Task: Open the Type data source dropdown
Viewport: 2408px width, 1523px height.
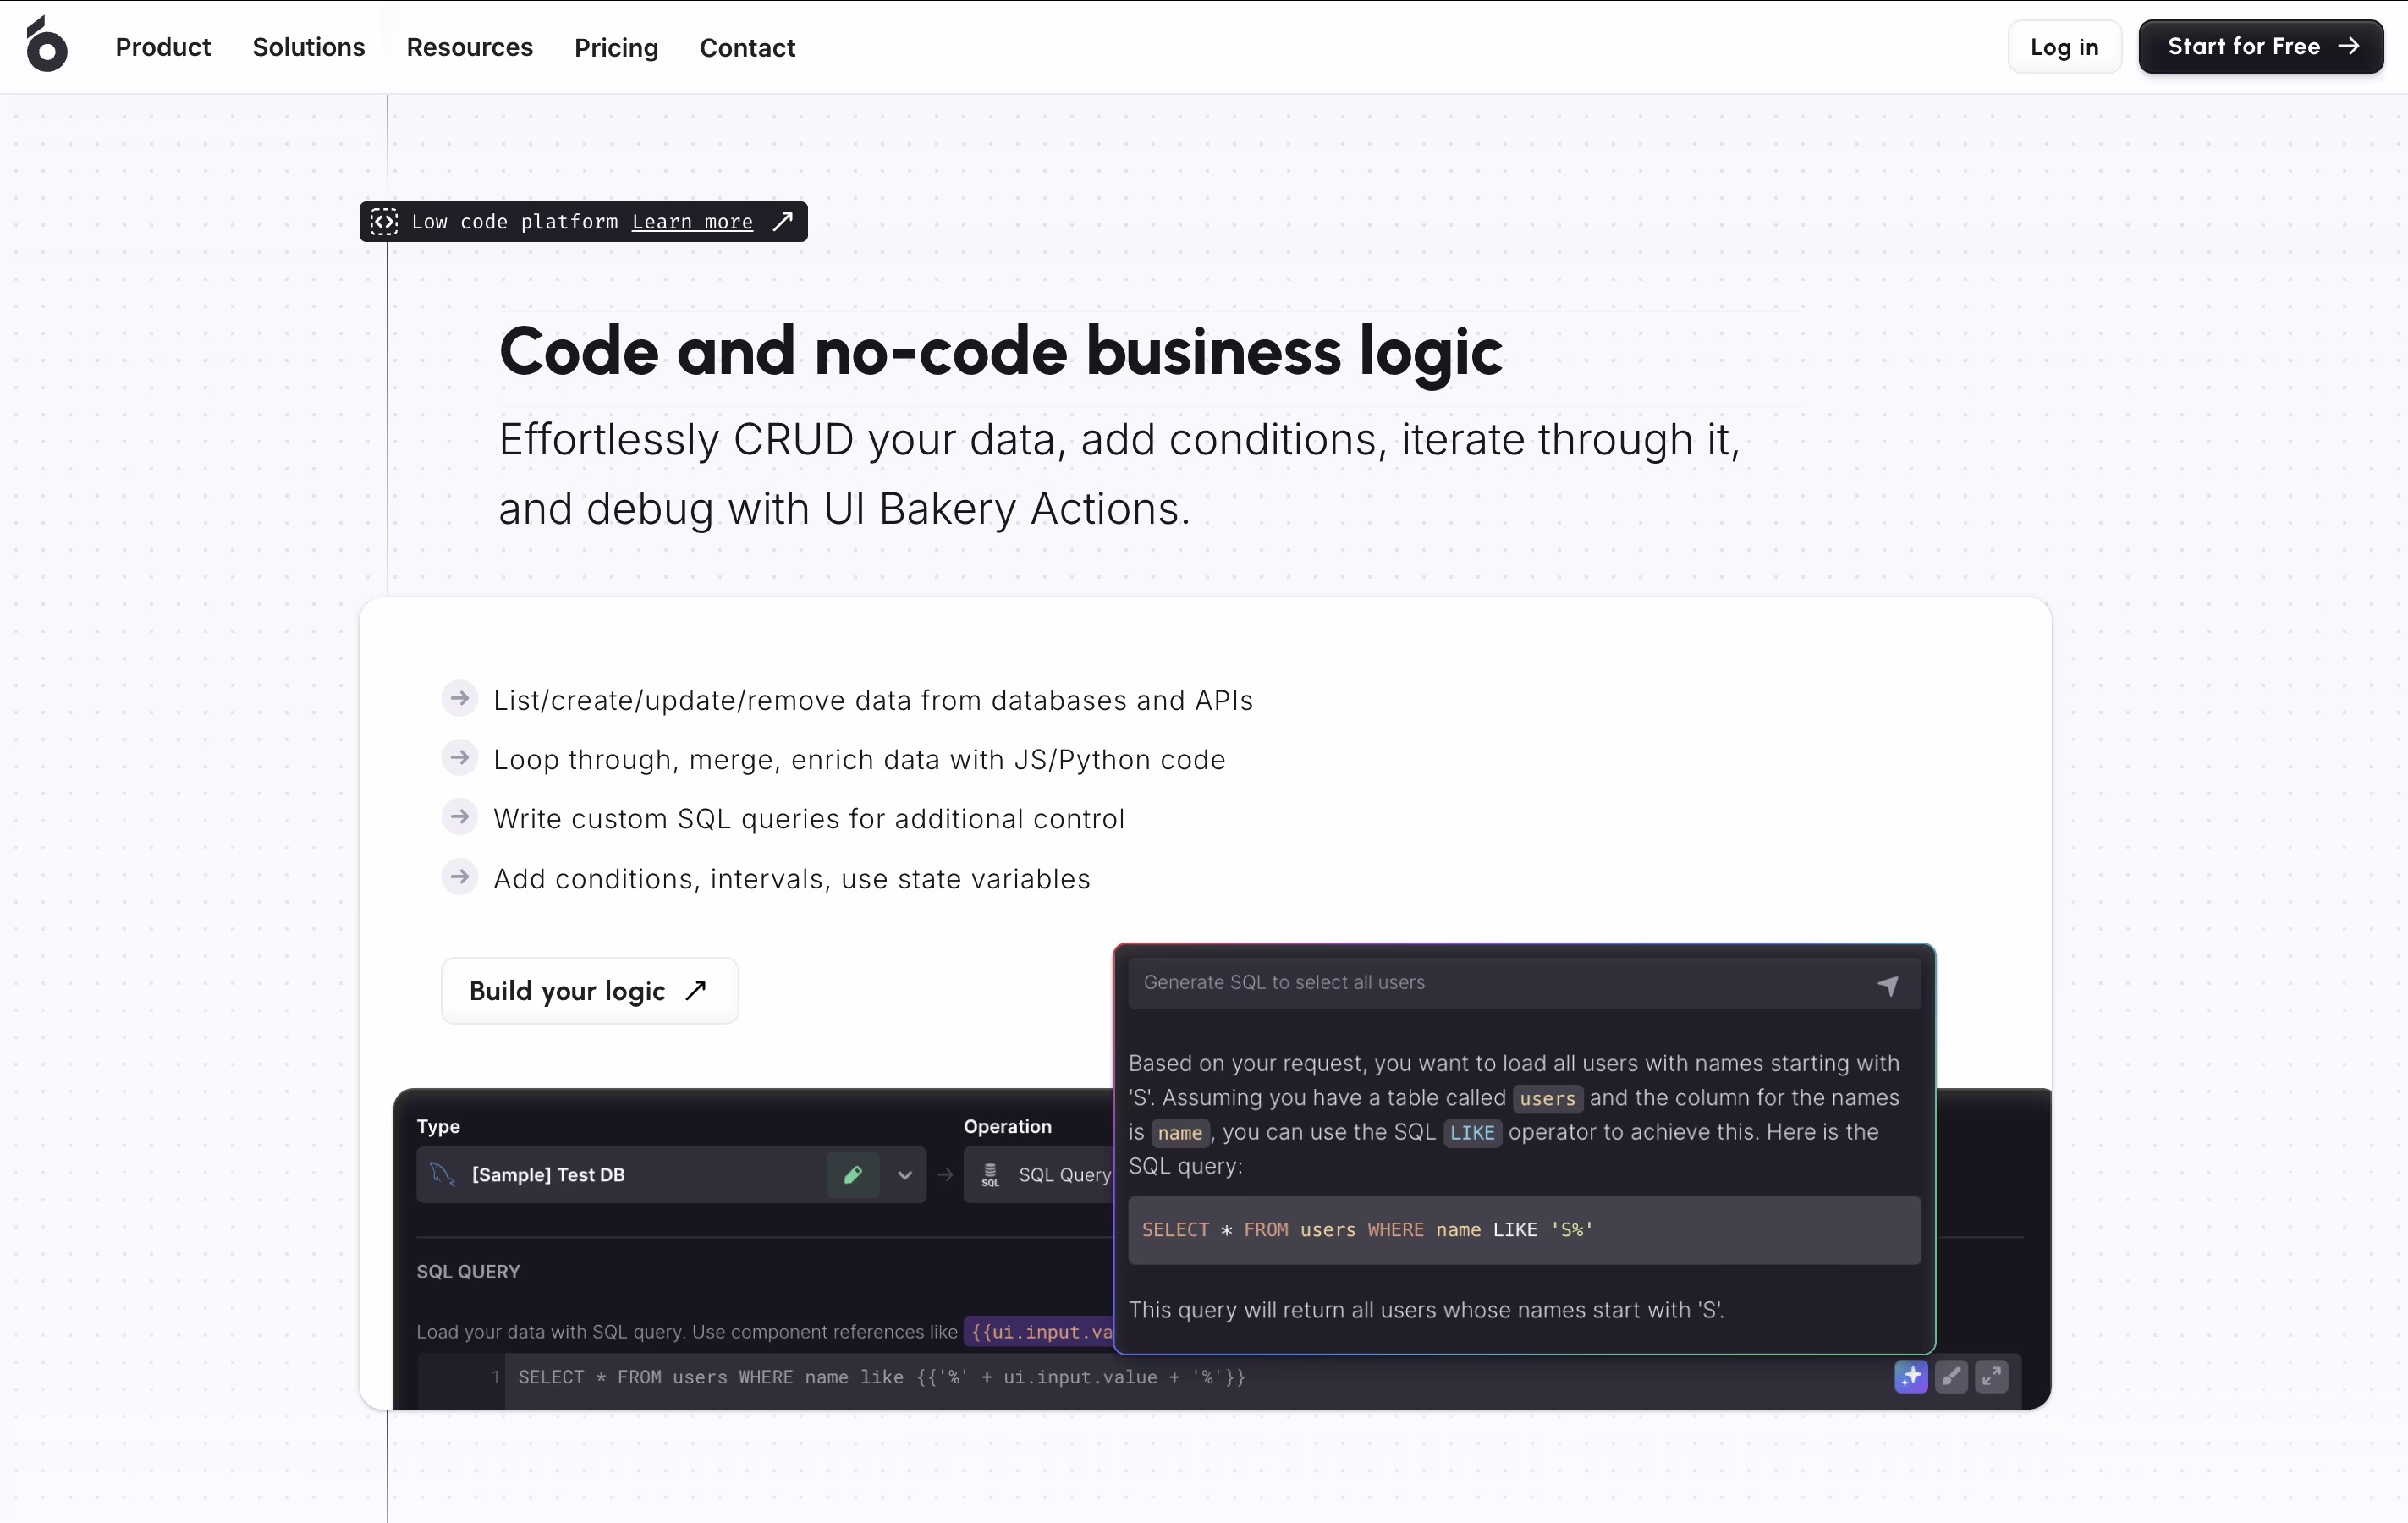Action: 904,1175
